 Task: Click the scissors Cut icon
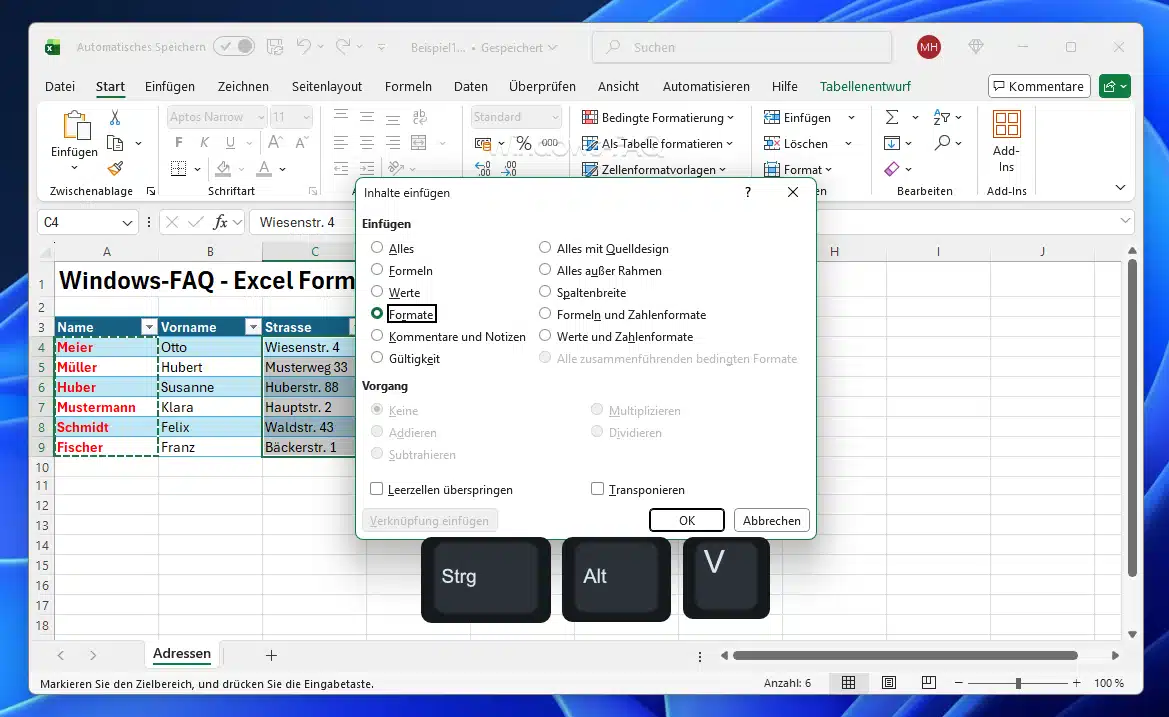pyautogui.click(x=115, y=118)
